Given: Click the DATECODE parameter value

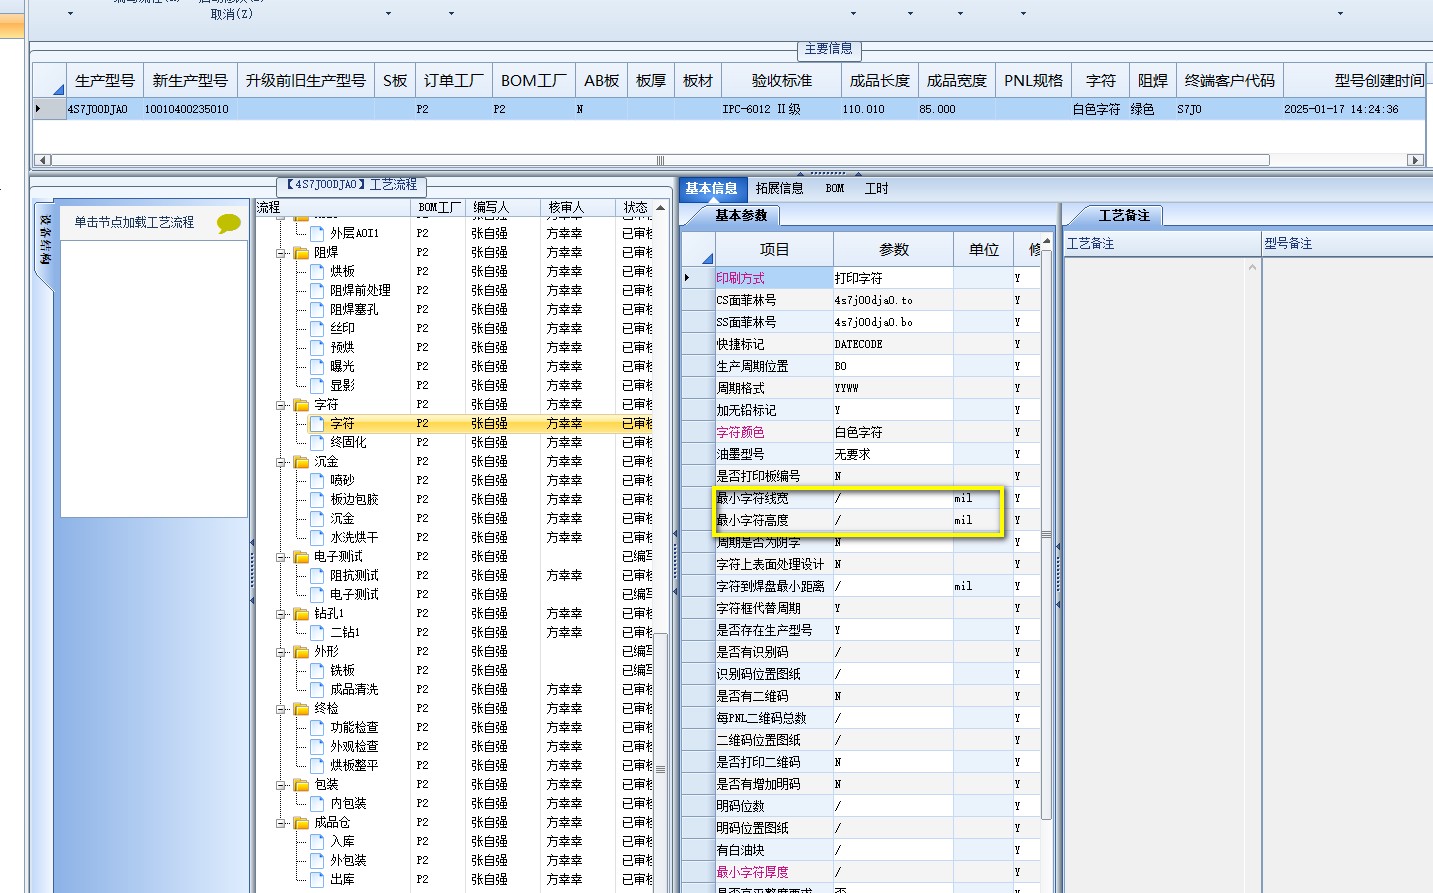Looking at the screenshot, I should pyautogui.click(x=858, y=344).
